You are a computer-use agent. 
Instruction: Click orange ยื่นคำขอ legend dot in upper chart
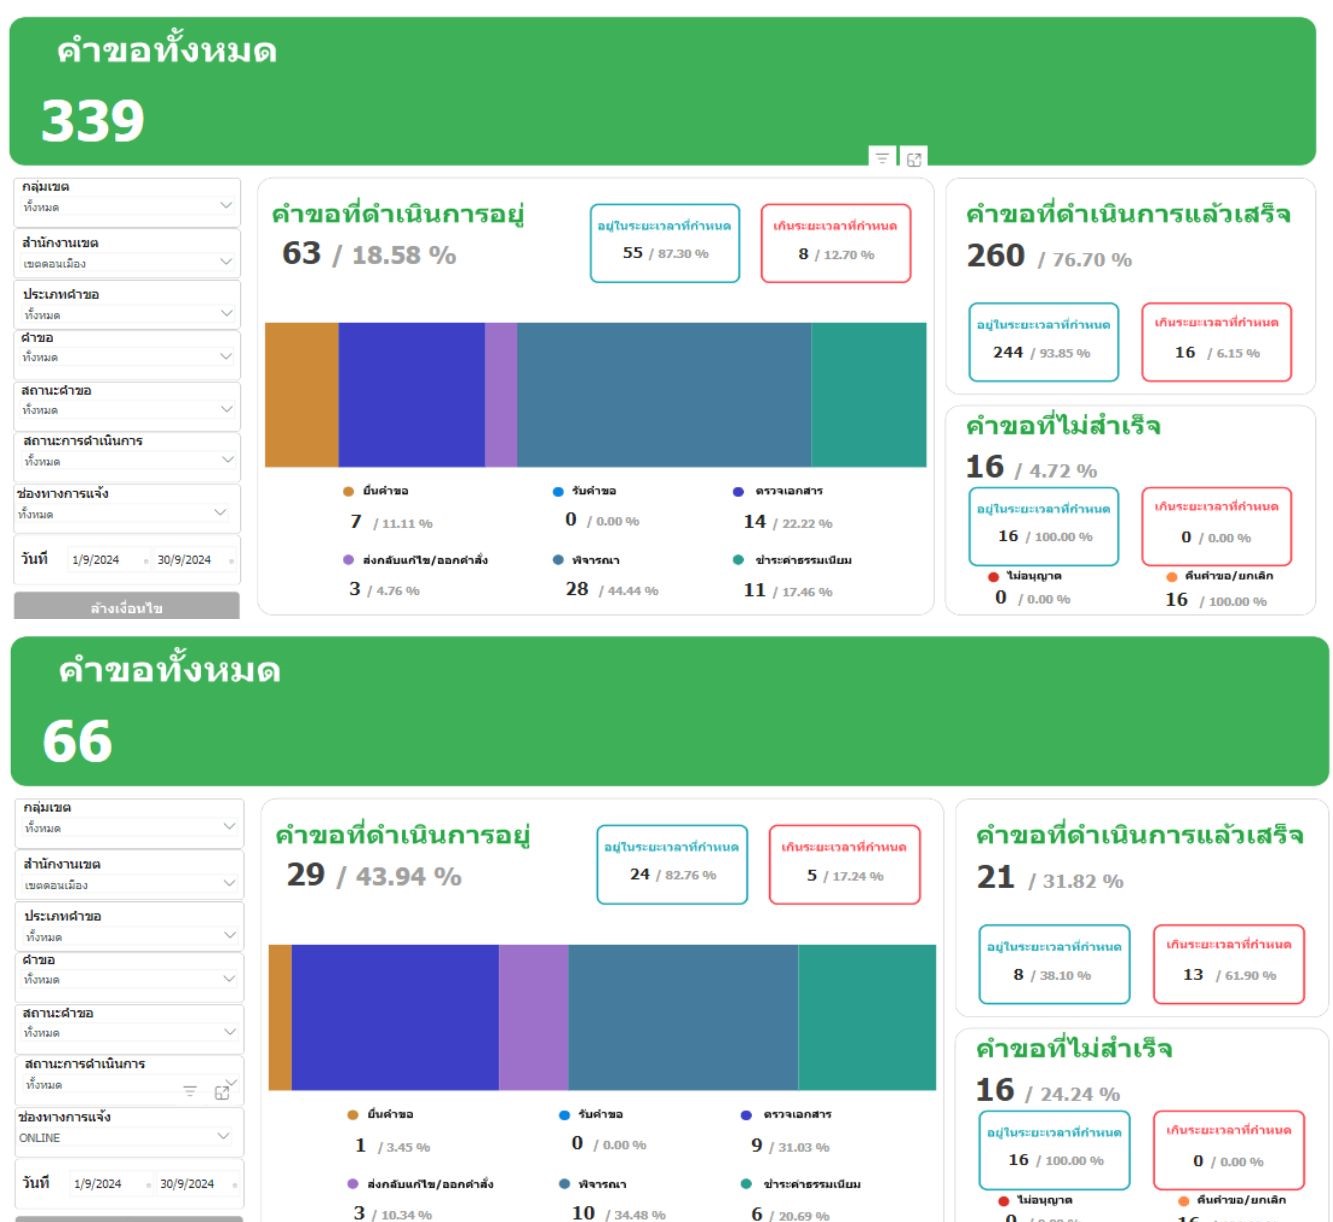[348, 491]
